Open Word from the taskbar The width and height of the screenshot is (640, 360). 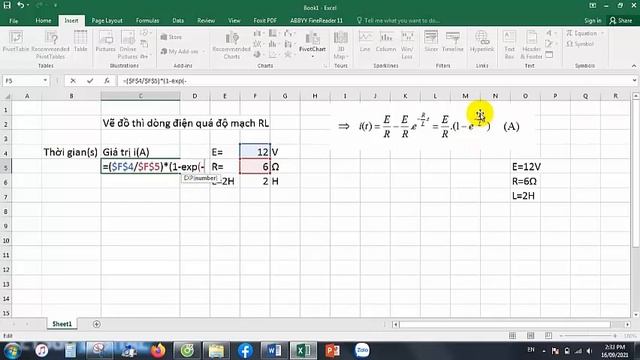pos(274,351)
